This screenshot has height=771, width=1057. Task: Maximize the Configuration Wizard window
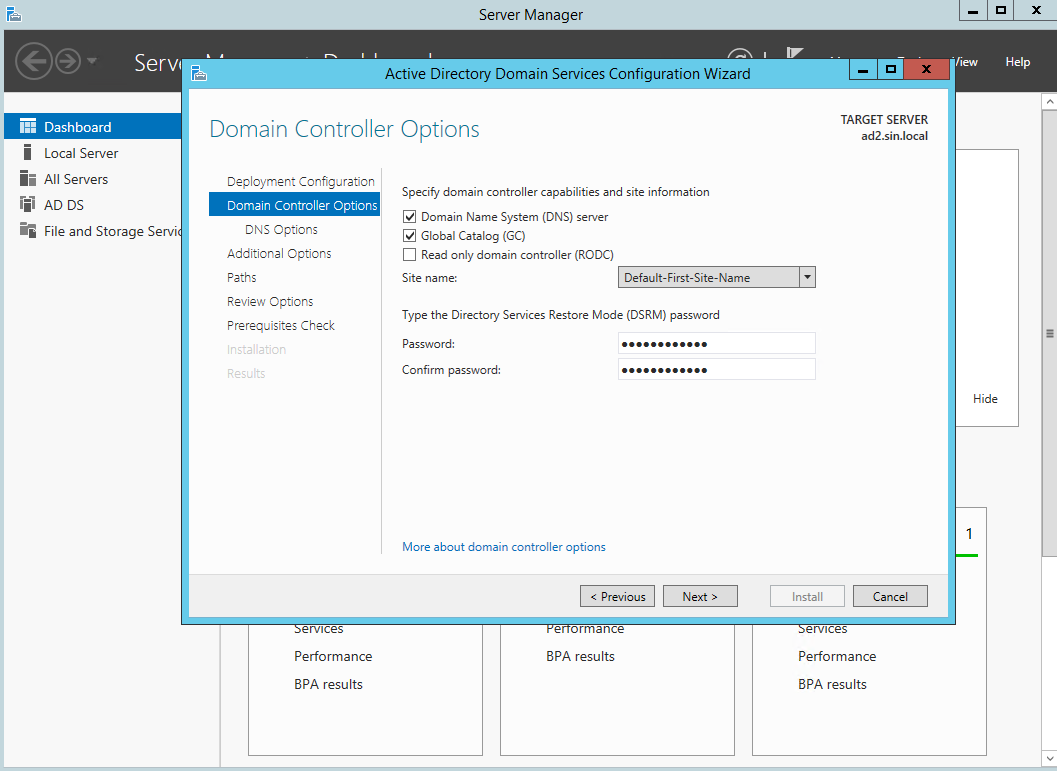(x=890, y=69)
